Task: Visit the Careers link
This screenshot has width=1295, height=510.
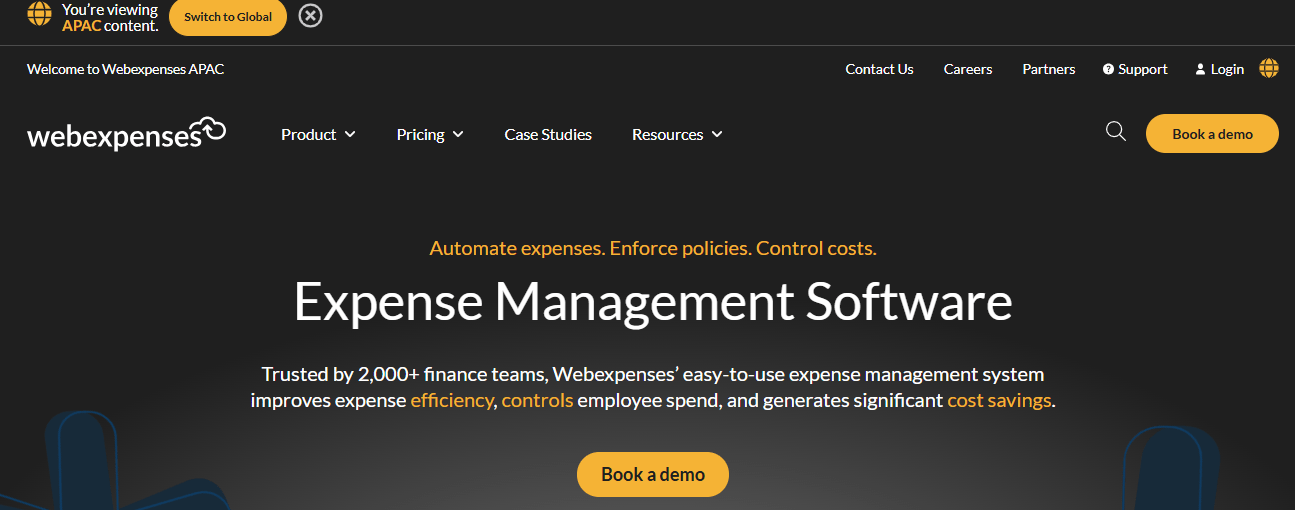Action: pos(968,69)
